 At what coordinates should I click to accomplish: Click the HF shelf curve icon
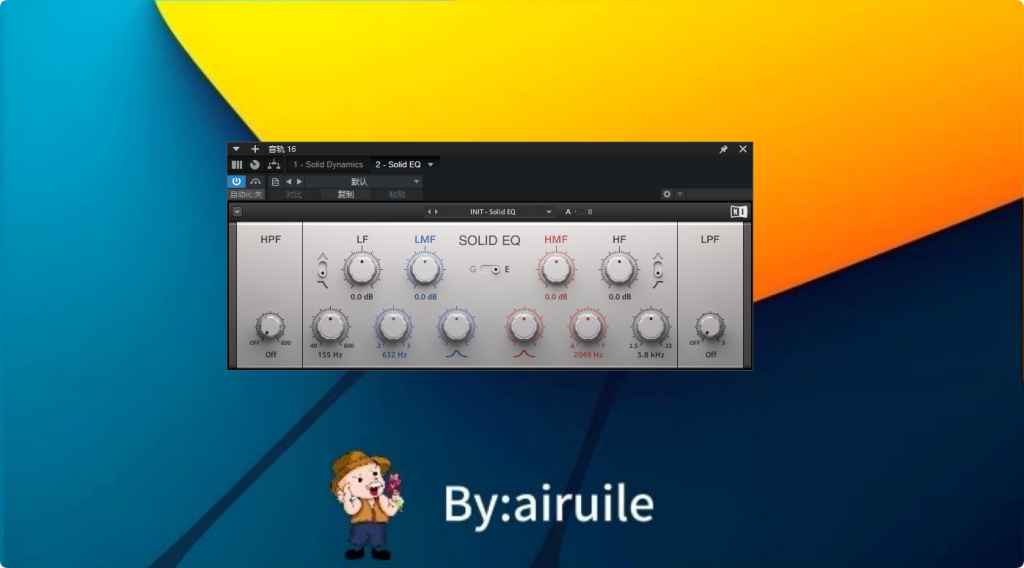[x=658, y=285]
